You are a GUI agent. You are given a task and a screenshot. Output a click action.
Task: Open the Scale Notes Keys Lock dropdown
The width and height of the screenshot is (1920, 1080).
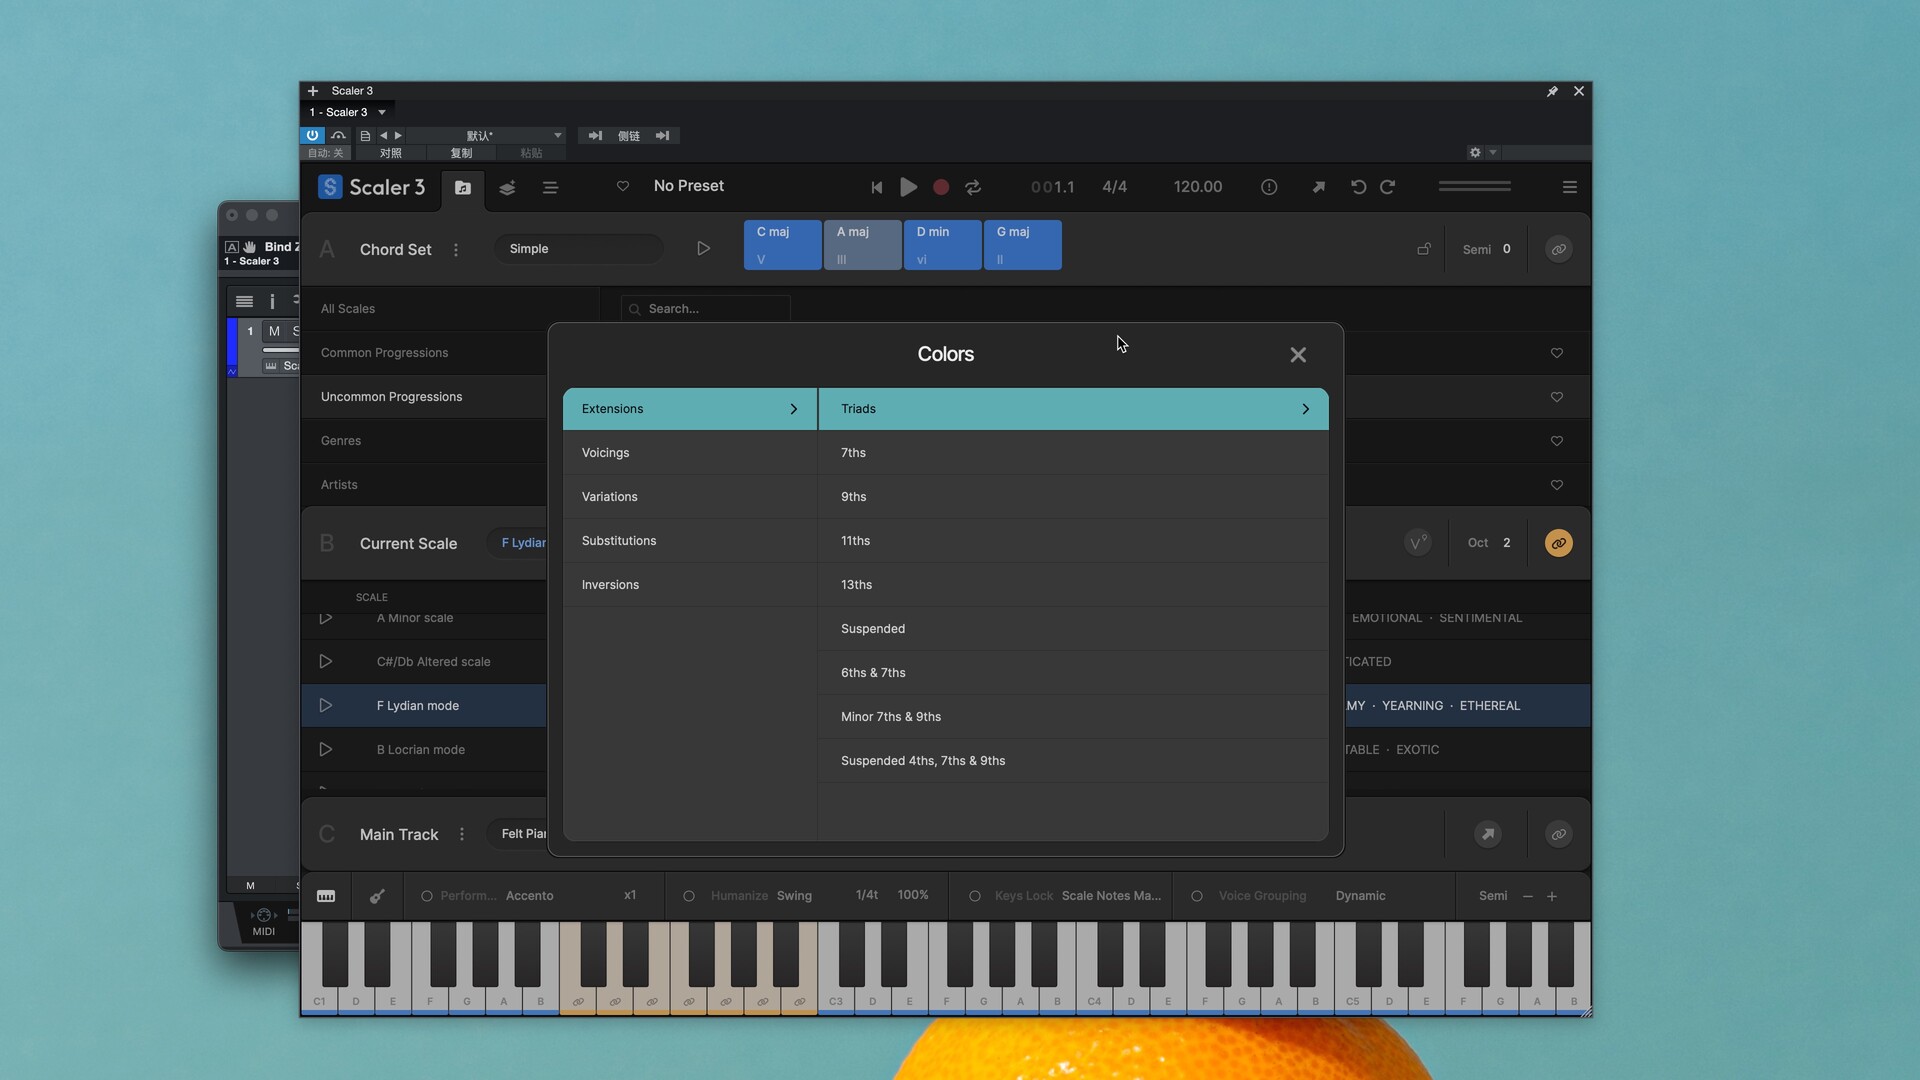1111,896
